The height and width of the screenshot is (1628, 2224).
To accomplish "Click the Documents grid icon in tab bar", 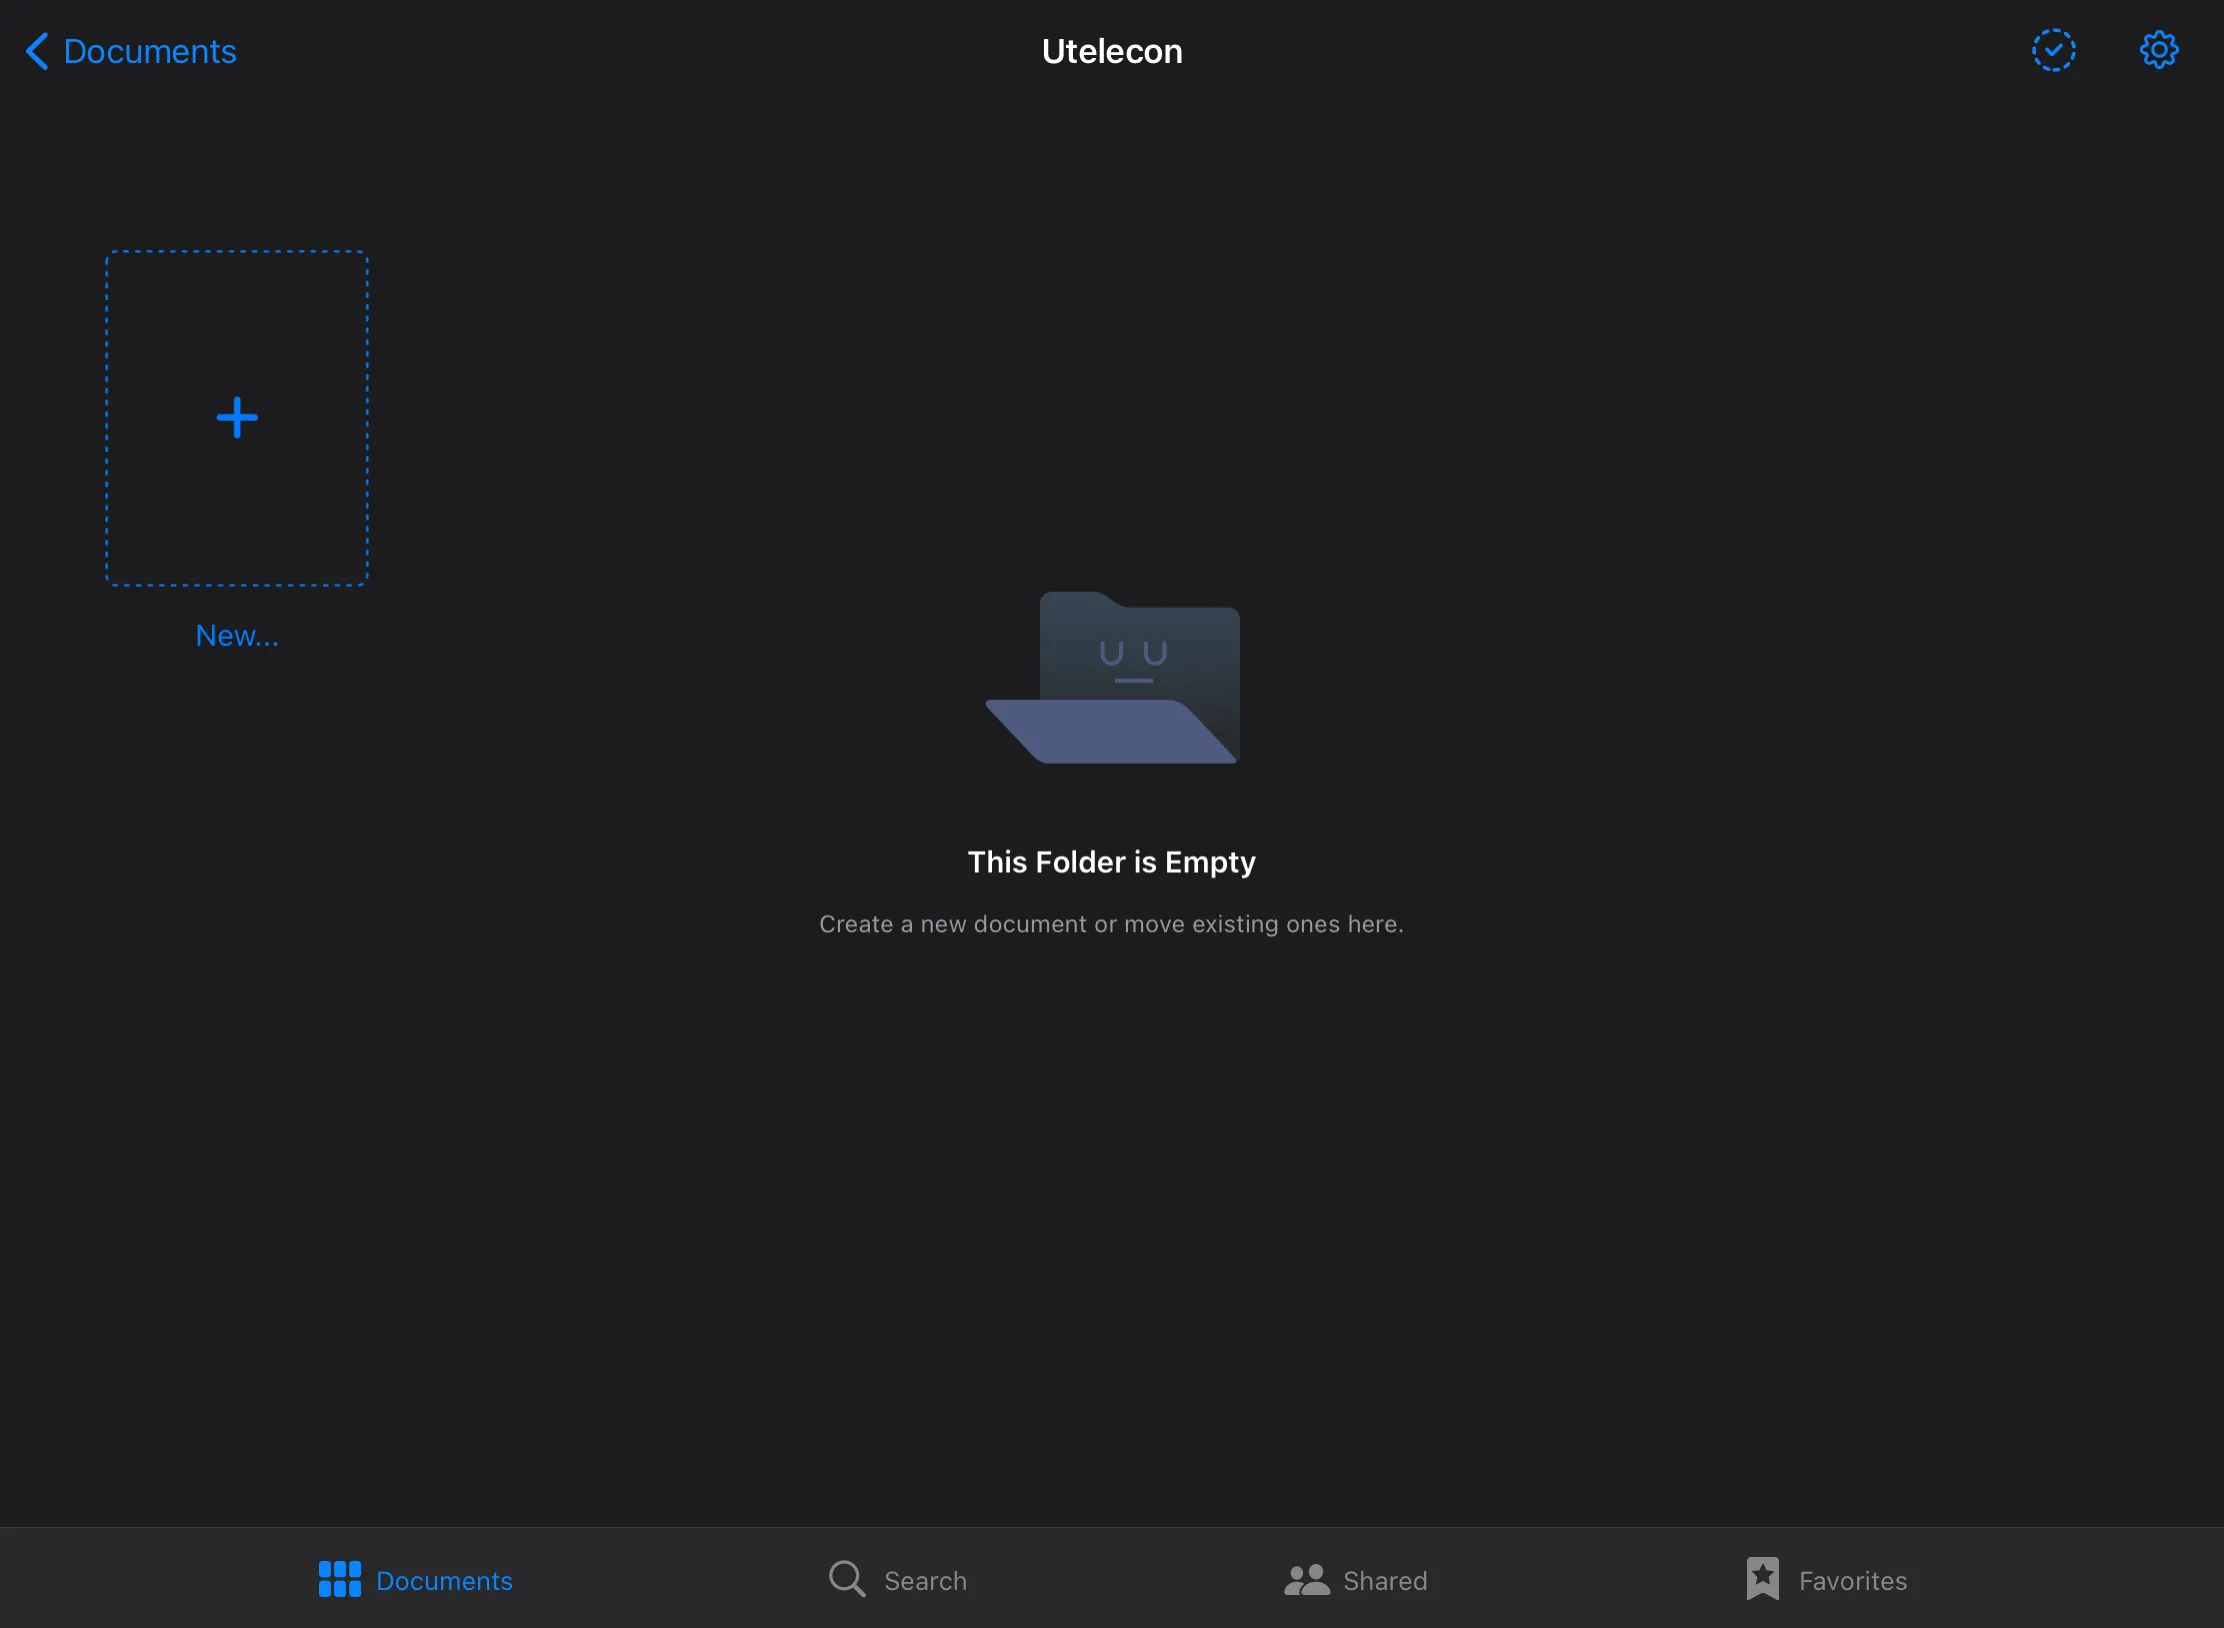I will pyautogui.click(x=340, y=1580).
